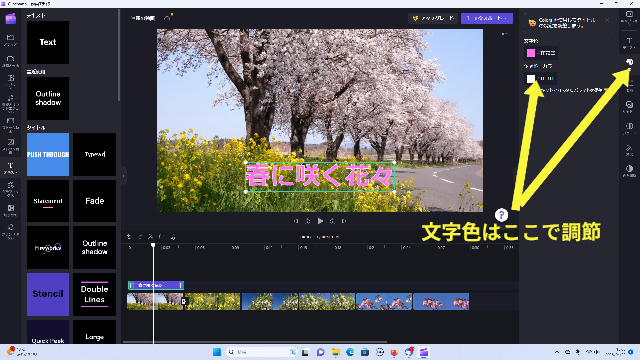Skip to the end of the video
640x360 pixels.
coord(344,221)
